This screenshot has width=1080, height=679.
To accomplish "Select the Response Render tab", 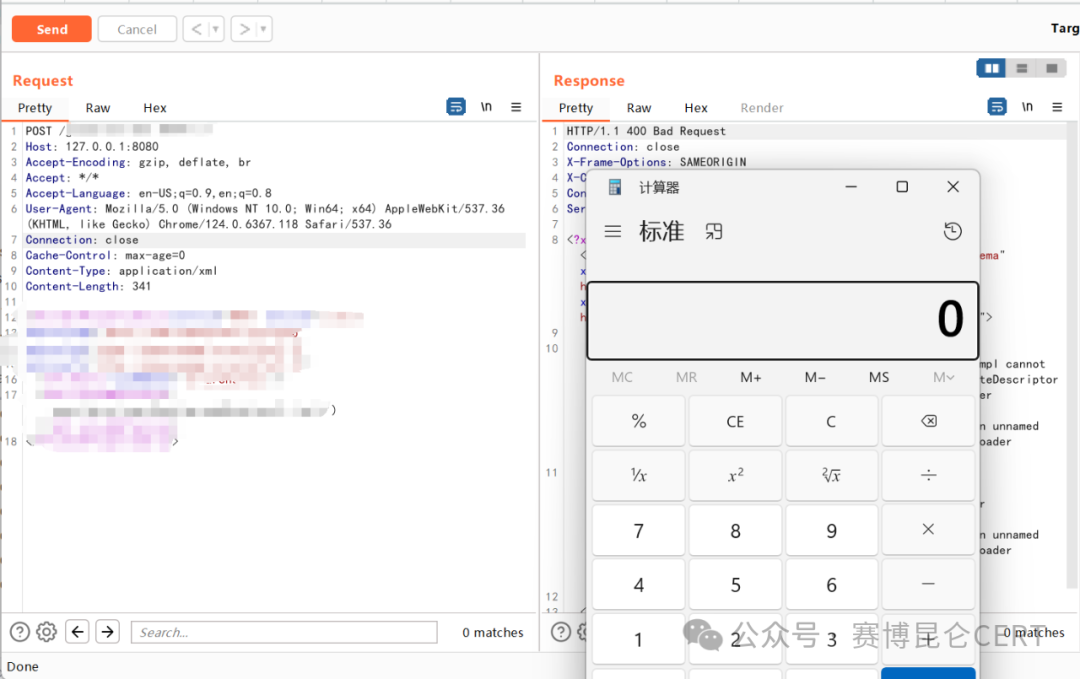I will click(x=762, y=107).
